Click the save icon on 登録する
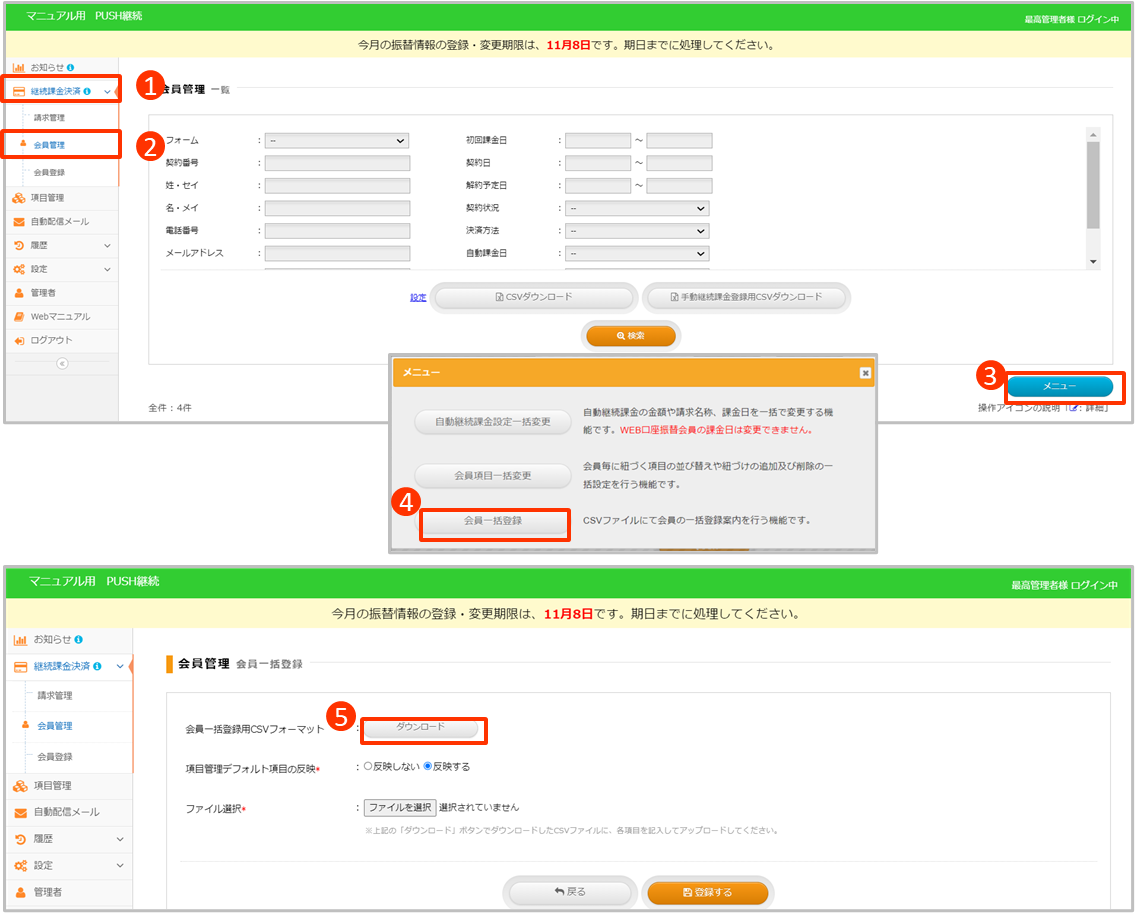The width and height of the screenshot is (1135, 913). (687, 892)
